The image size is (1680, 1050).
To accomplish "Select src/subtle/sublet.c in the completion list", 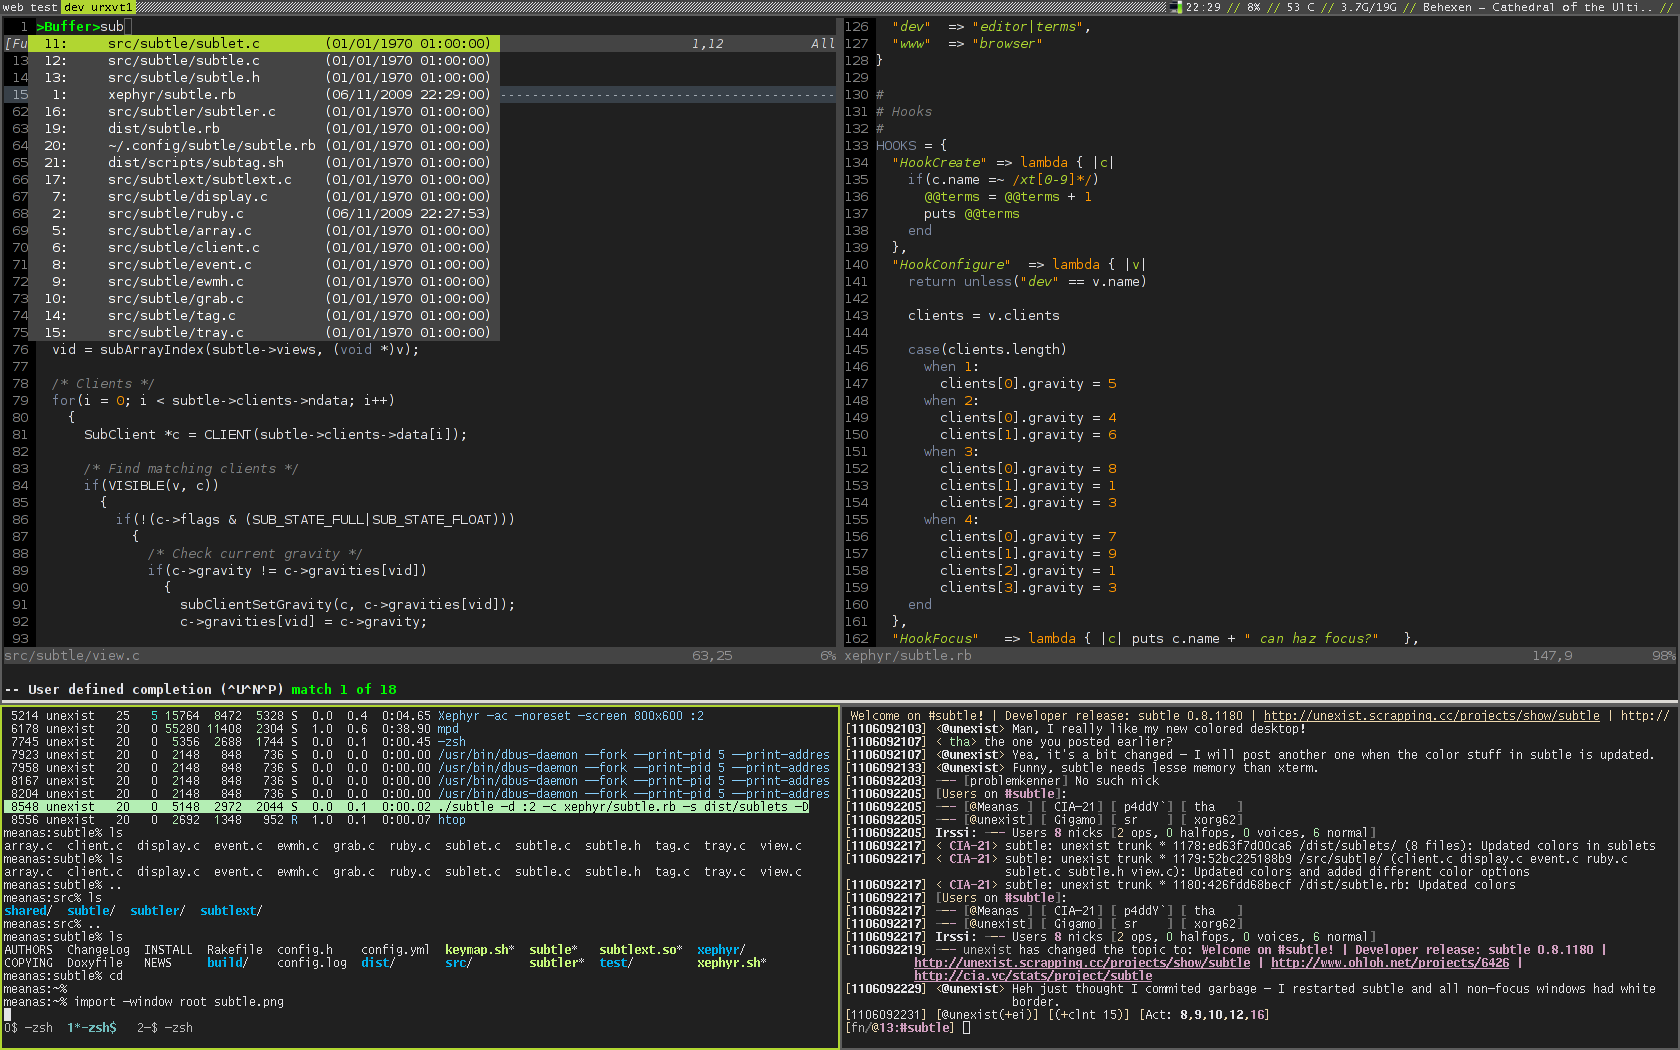I will 184,44.
